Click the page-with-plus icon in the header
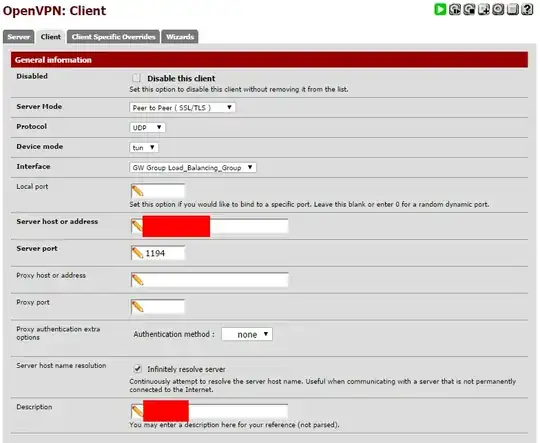This screenshot has width=540, height=443. (x=484, y=9)
